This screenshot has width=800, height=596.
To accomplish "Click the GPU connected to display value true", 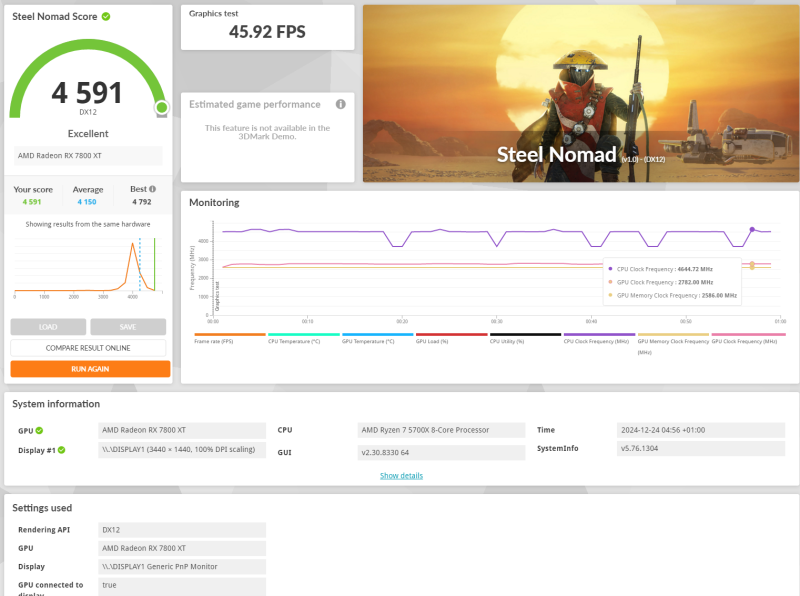I will (x=182, y=585).
